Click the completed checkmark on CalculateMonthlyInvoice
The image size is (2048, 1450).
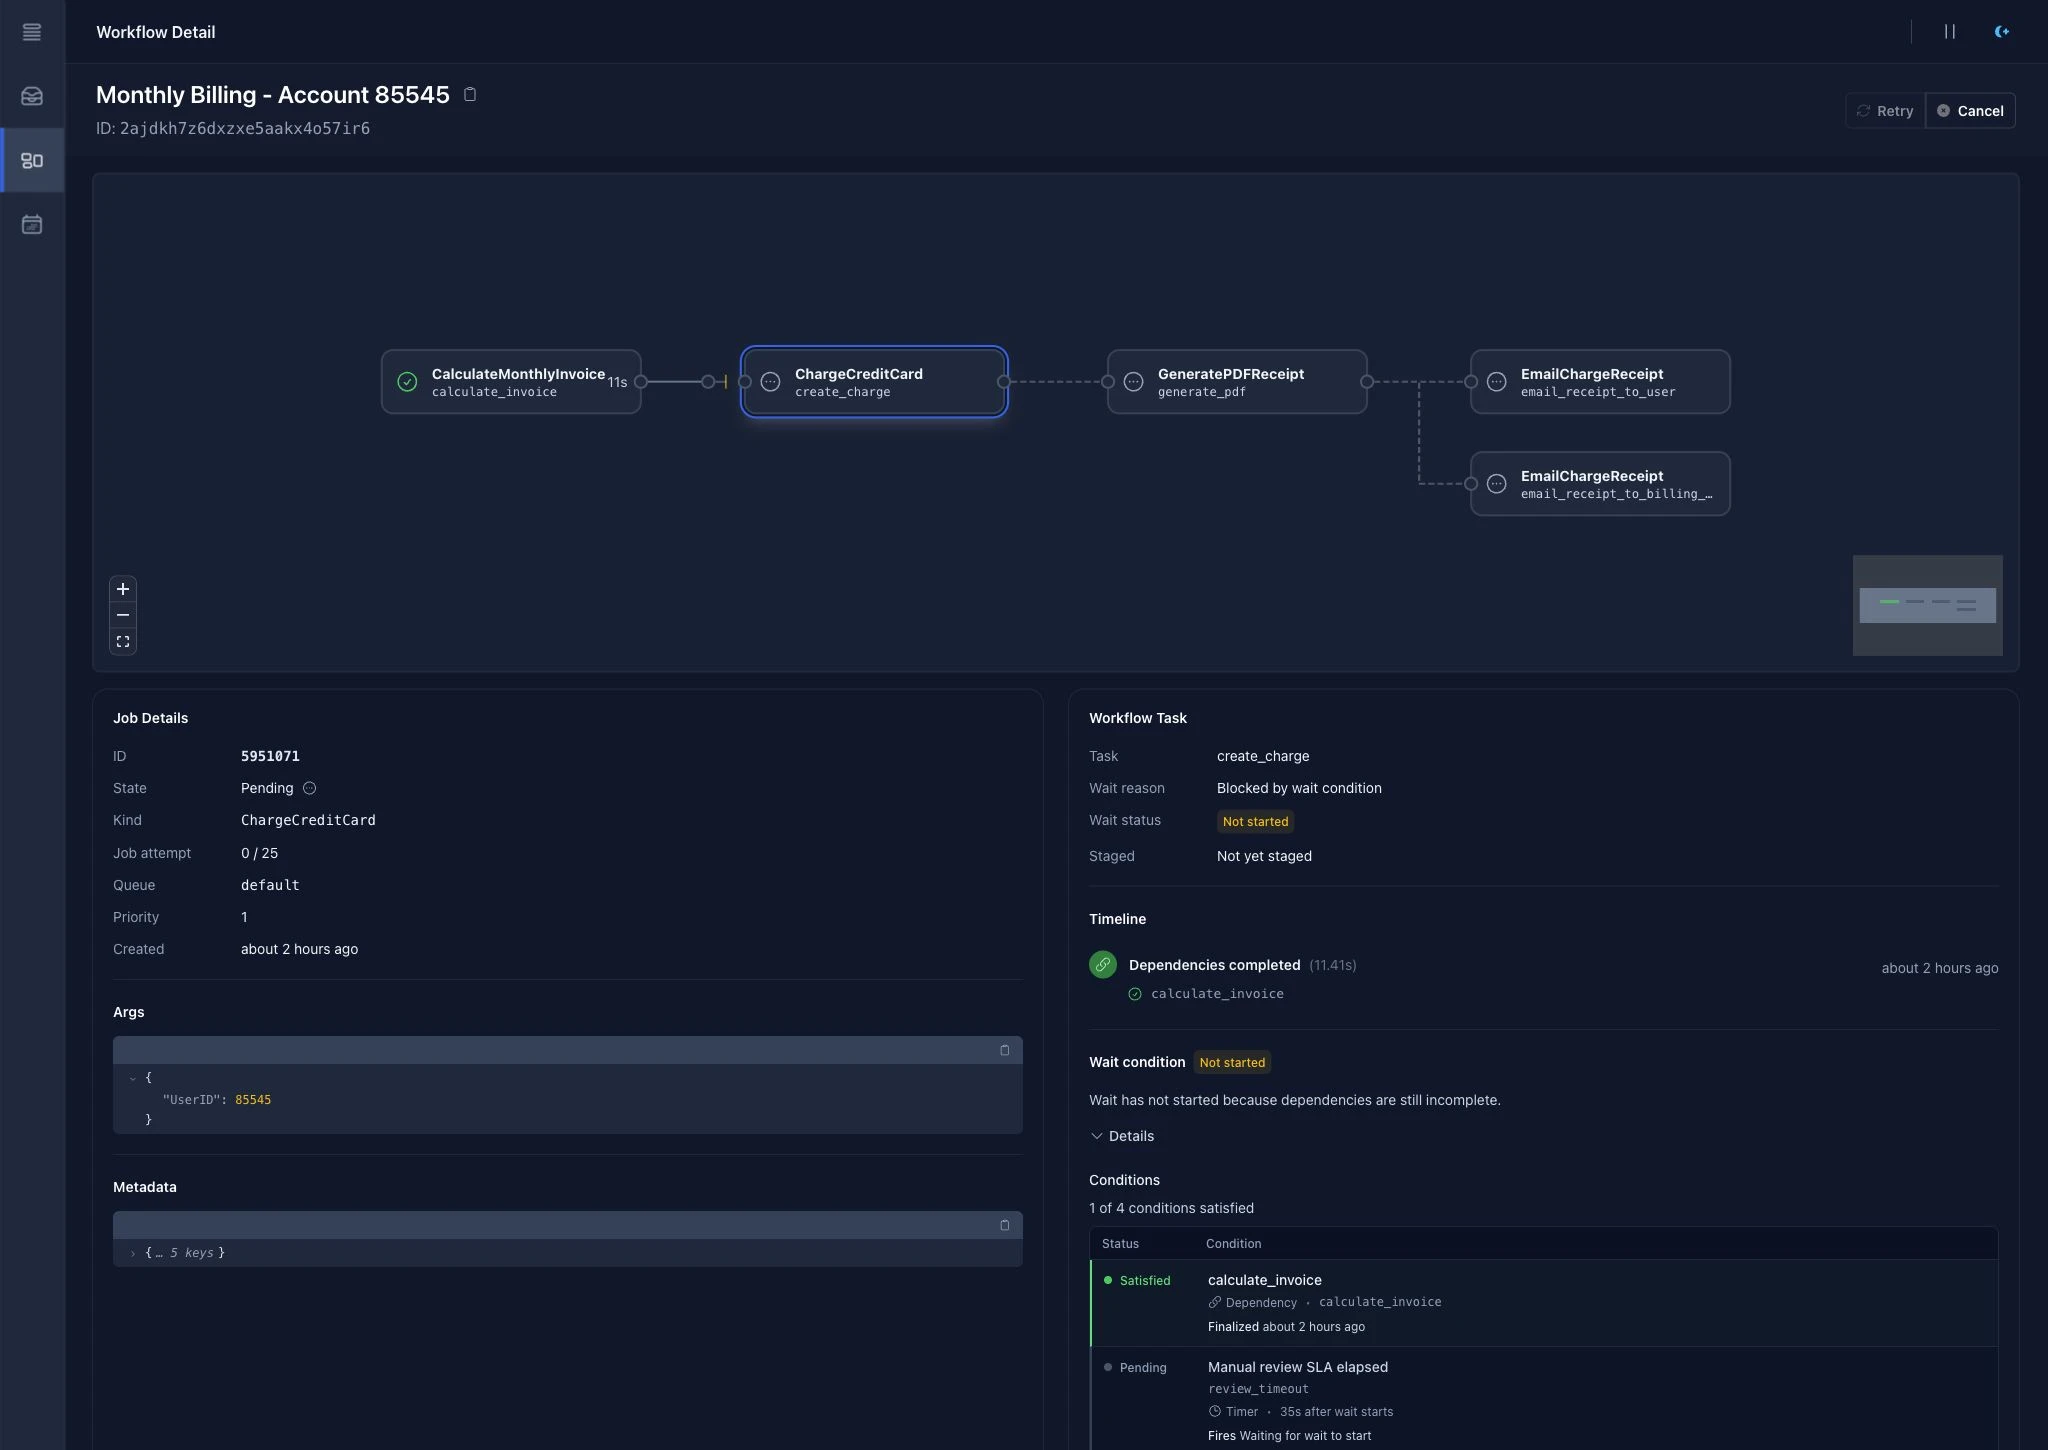pos(407,381)
